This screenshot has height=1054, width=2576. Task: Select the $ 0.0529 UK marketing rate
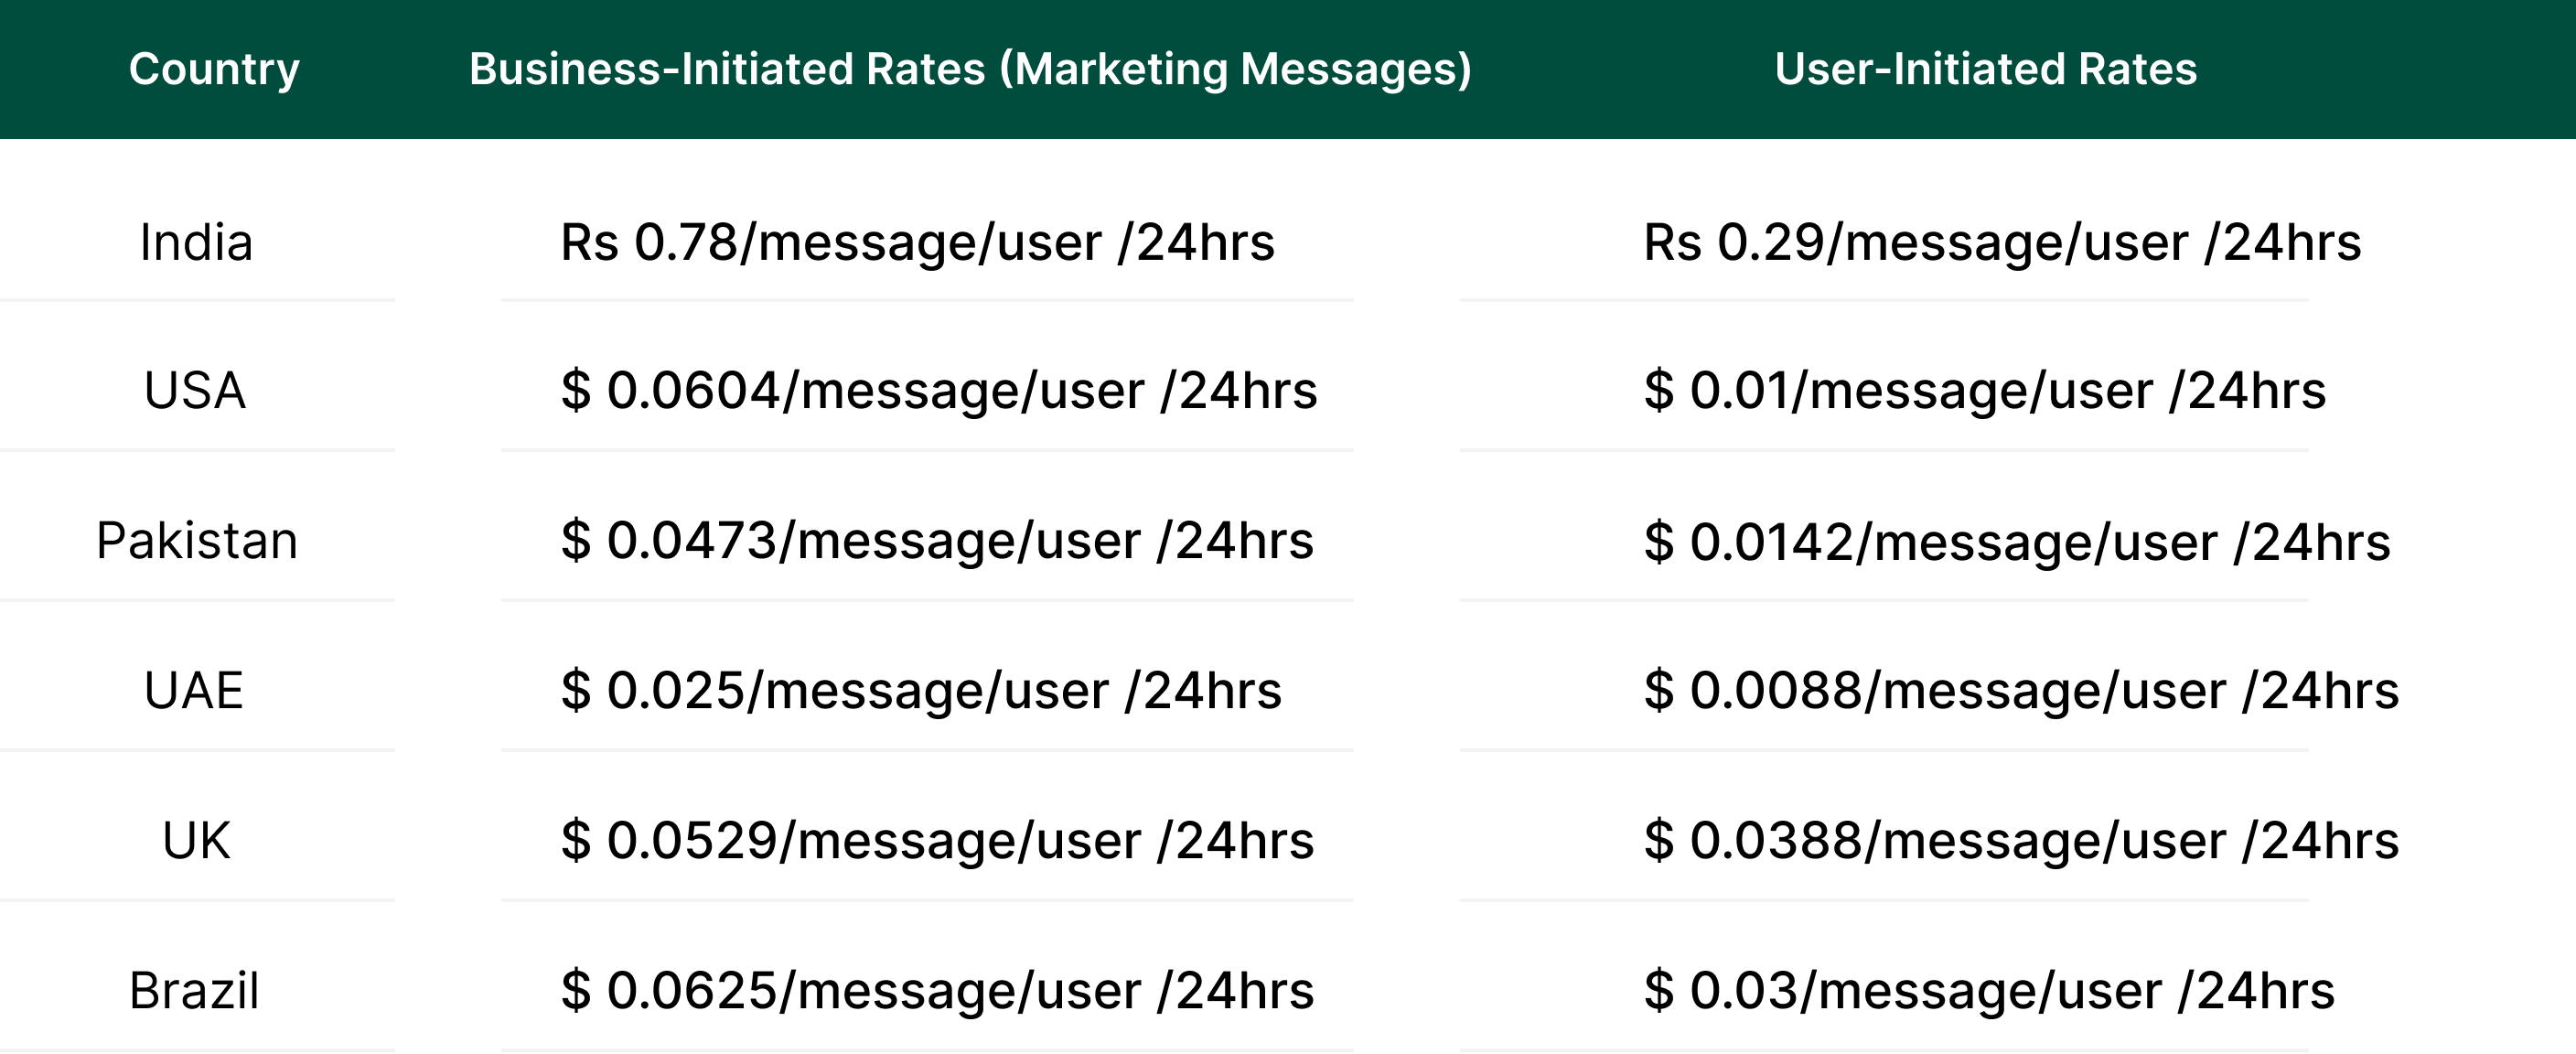[x=937, y=840]
